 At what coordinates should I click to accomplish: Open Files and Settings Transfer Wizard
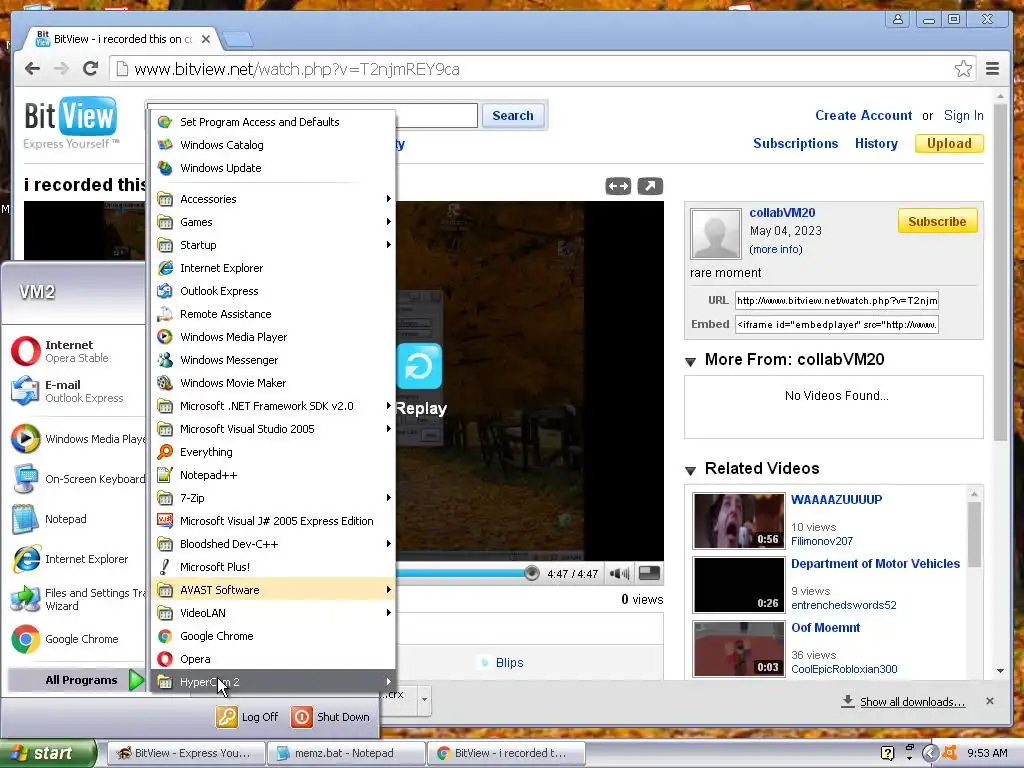click(75, 599)
